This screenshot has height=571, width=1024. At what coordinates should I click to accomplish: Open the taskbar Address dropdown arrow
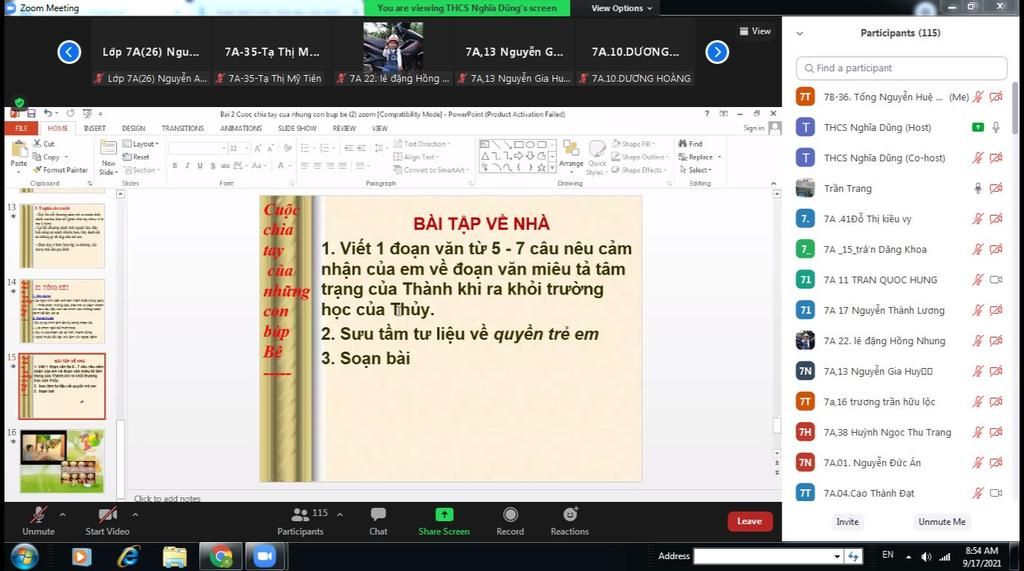[x=837, y=557]
